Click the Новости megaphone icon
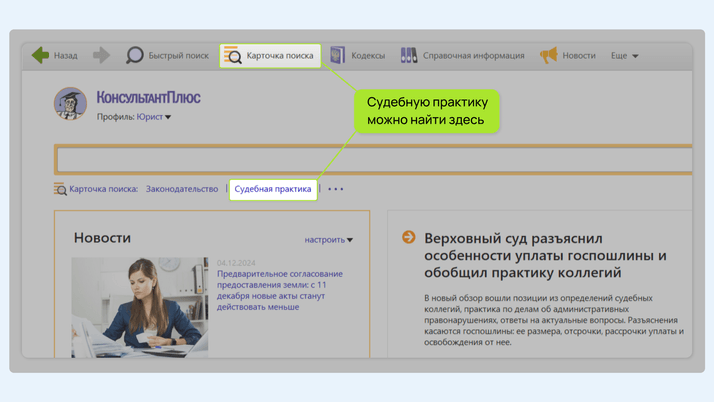The image size is (714, 402). click(x=549, y=55)
